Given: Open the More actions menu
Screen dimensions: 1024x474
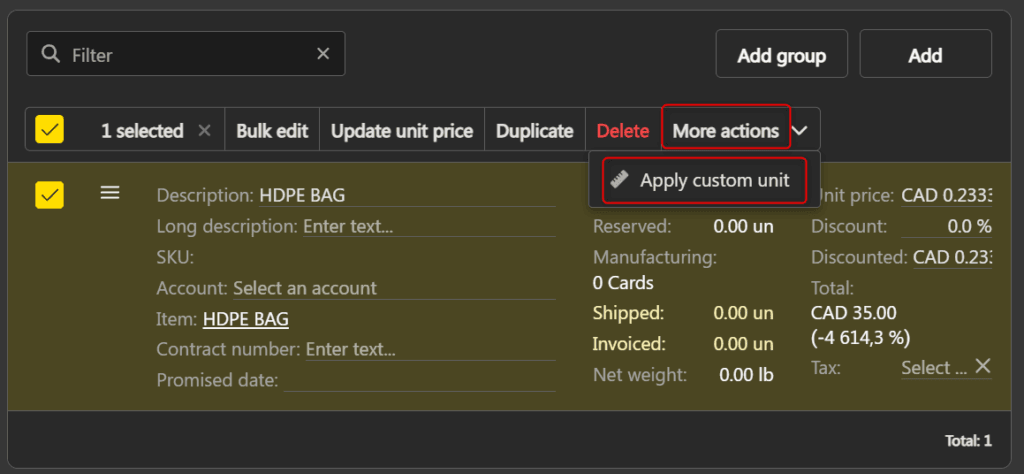Looking at the screenshot, I should [x=726, y=131].
